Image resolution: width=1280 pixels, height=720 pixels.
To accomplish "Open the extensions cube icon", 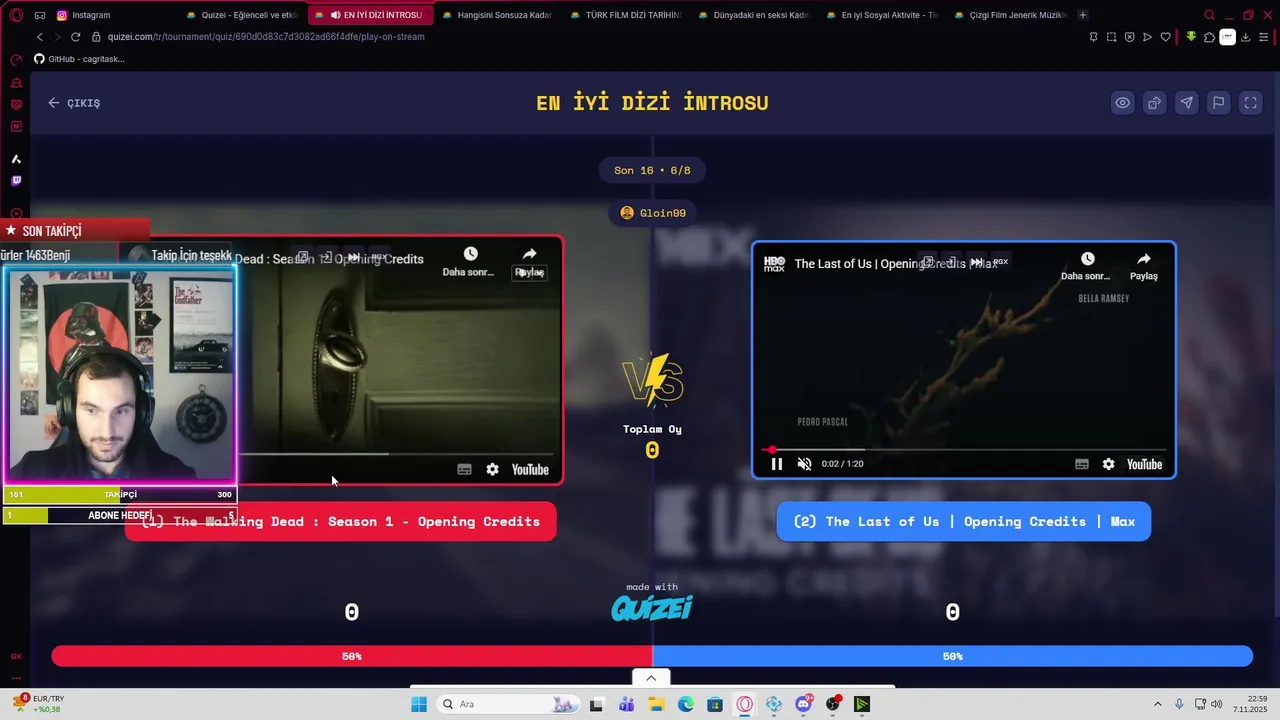I will click(1209, 37).
